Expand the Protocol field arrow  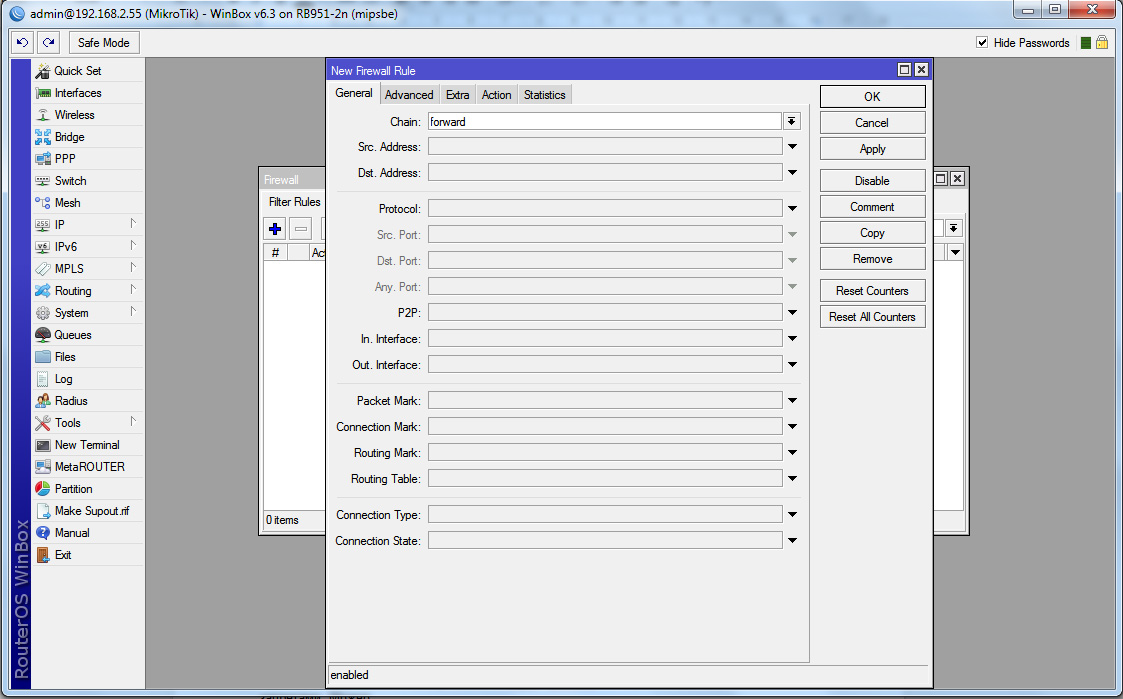(792, 208)
